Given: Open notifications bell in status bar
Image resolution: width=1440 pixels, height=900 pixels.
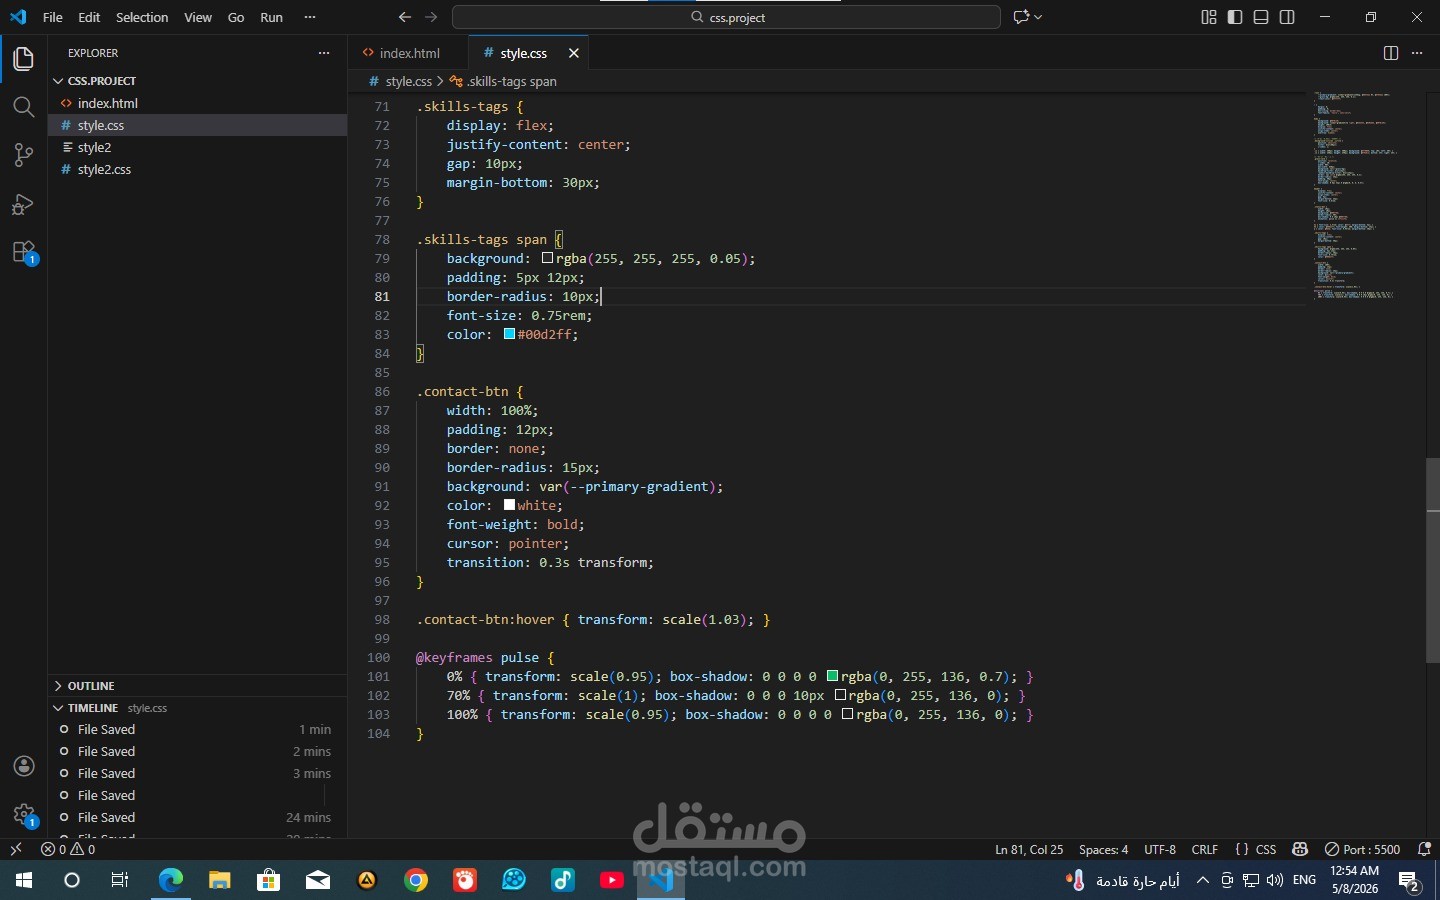Looking at the screenshot, I should (1424, 849).
